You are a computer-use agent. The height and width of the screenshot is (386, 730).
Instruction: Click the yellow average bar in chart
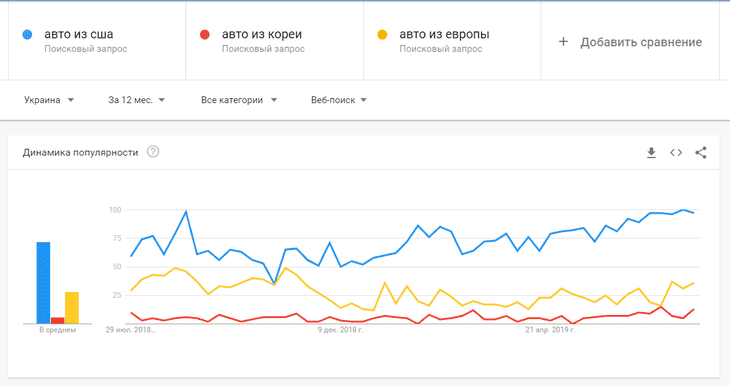[x=72, y=308]
